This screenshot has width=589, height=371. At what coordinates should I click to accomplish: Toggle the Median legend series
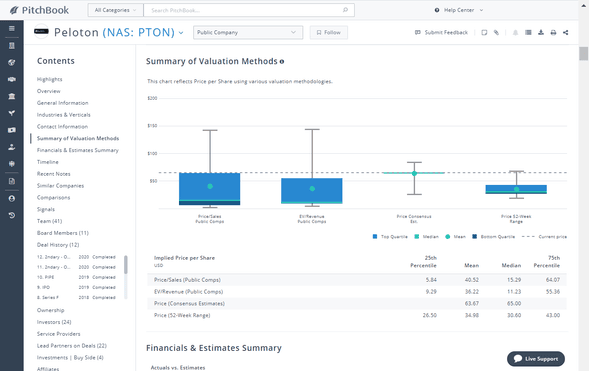click(426, 237)
